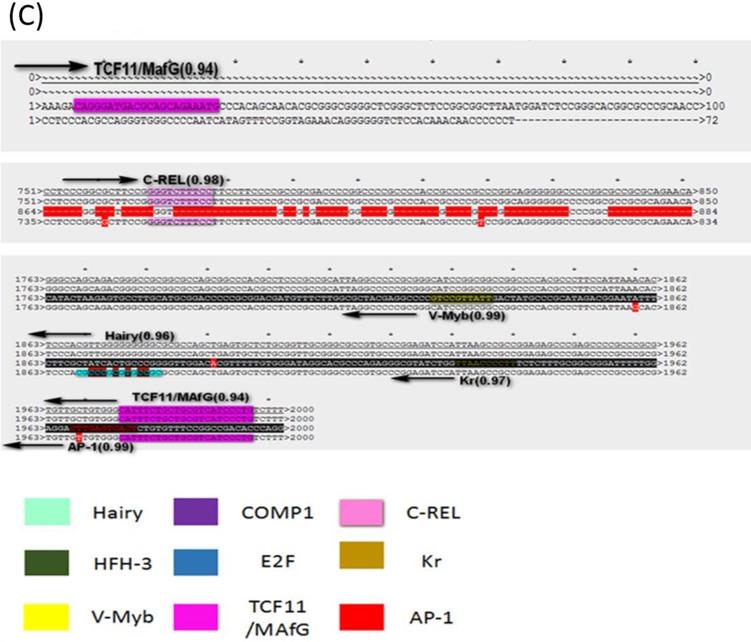The height and width of the screenshot is (642, 751).
Task: Click the yellow V-Myb legend swatch
Action: point(45,612)
